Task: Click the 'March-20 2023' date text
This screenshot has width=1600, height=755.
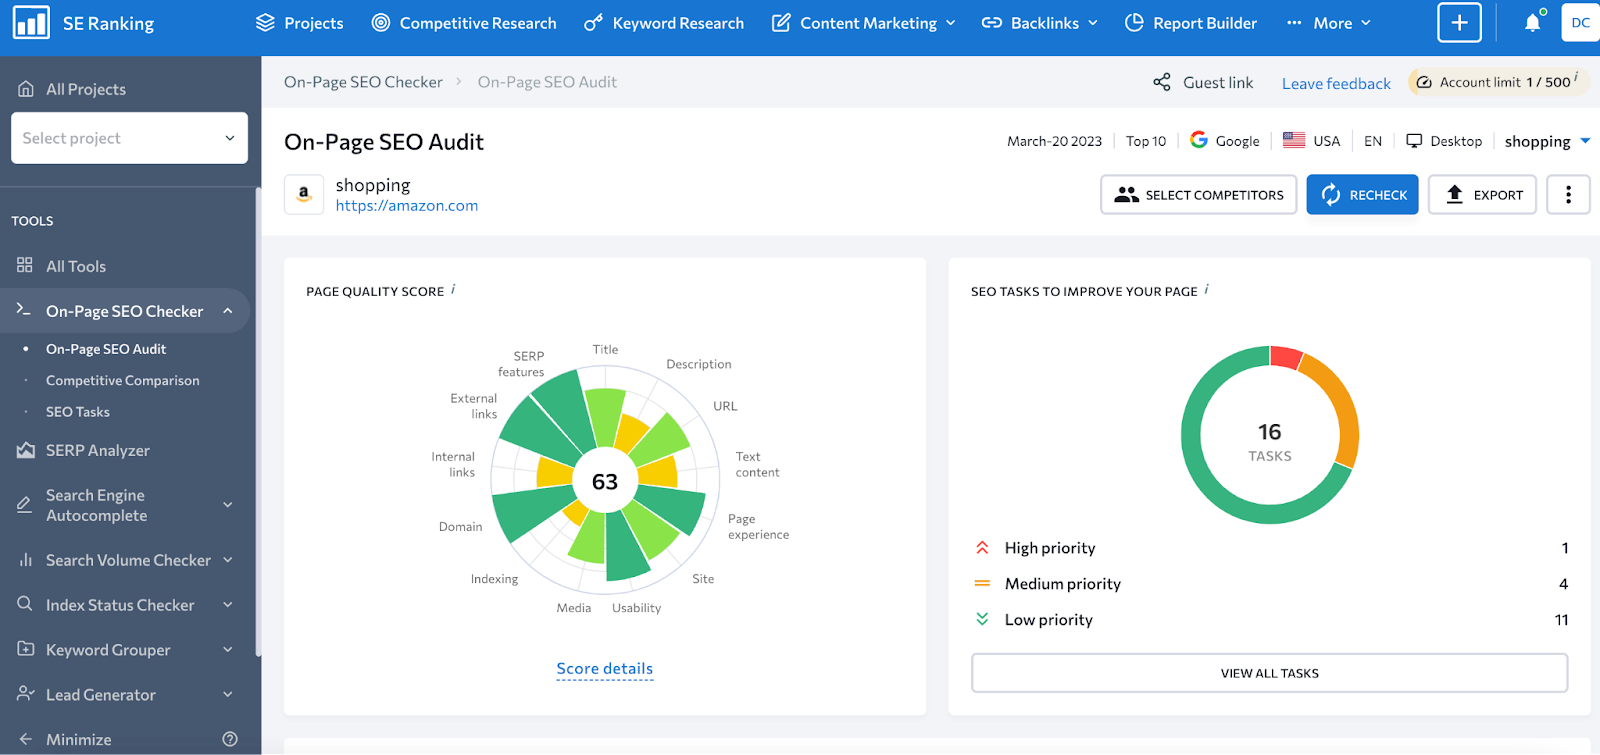Action: pyautogui.click(x=1054, y=141)
